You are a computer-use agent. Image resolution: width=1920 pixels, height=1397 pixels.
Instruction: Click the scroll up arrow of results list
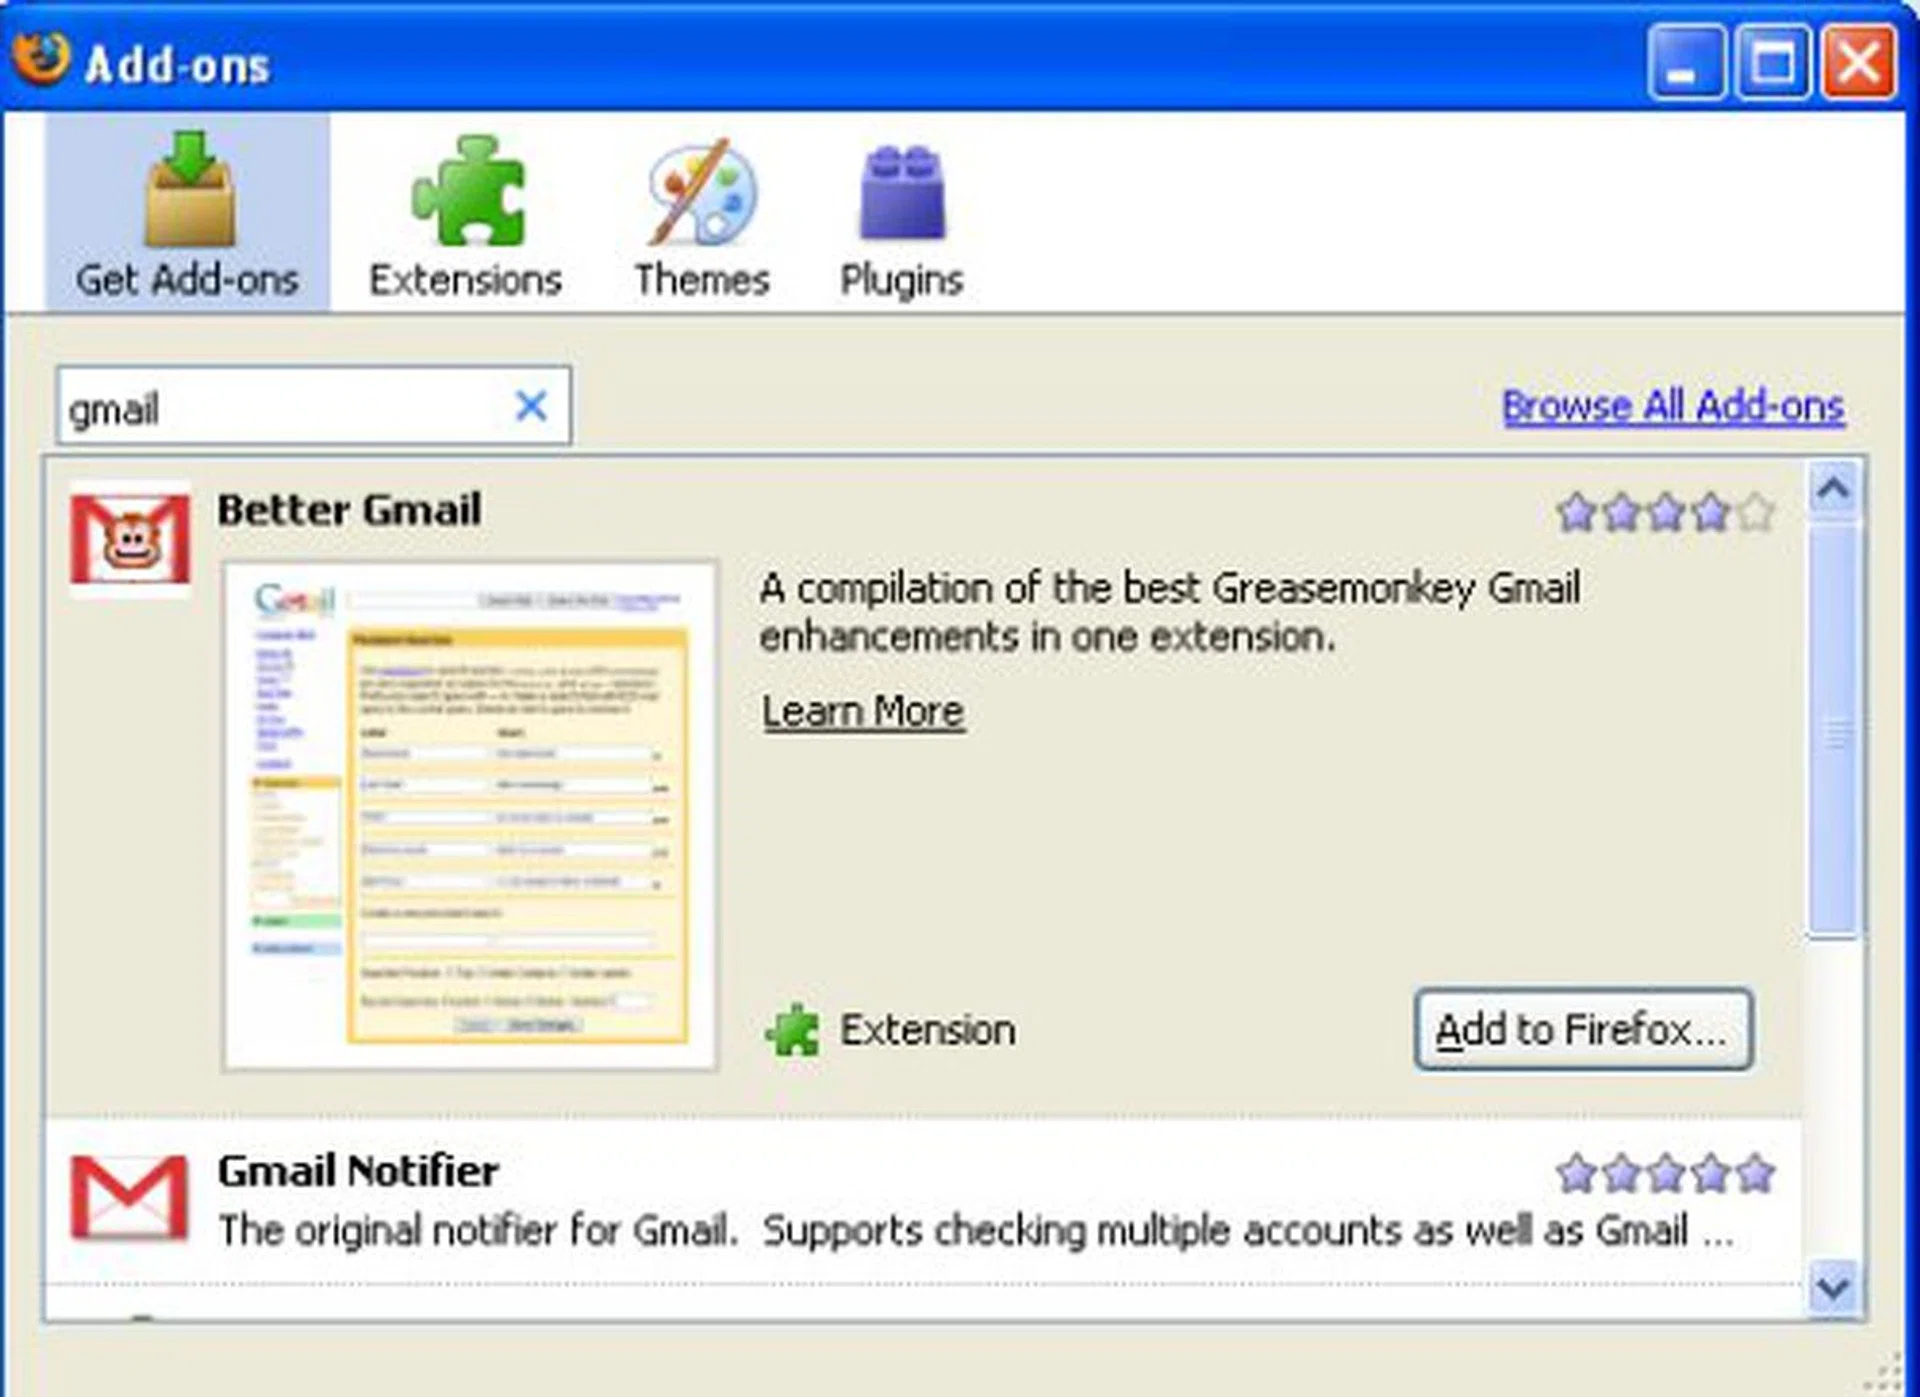pos(1833,489)
